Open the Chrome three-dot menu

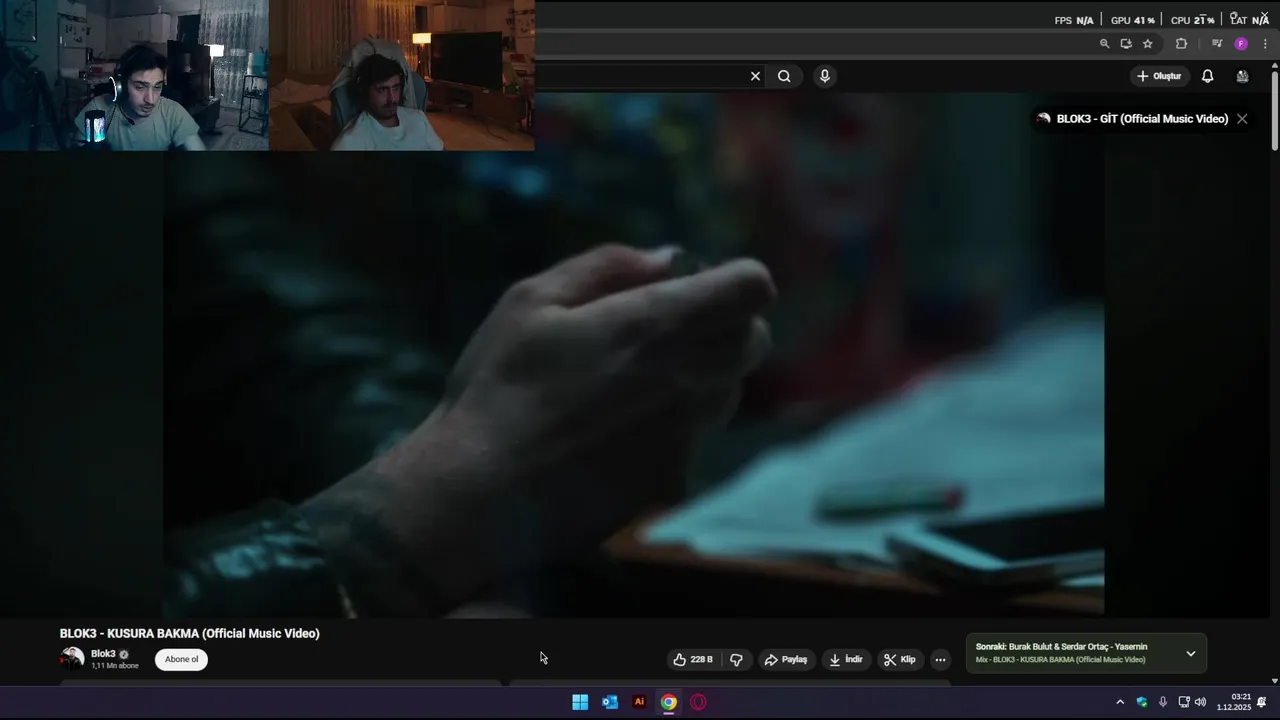pyautogui.click(x=1265, y=44)
